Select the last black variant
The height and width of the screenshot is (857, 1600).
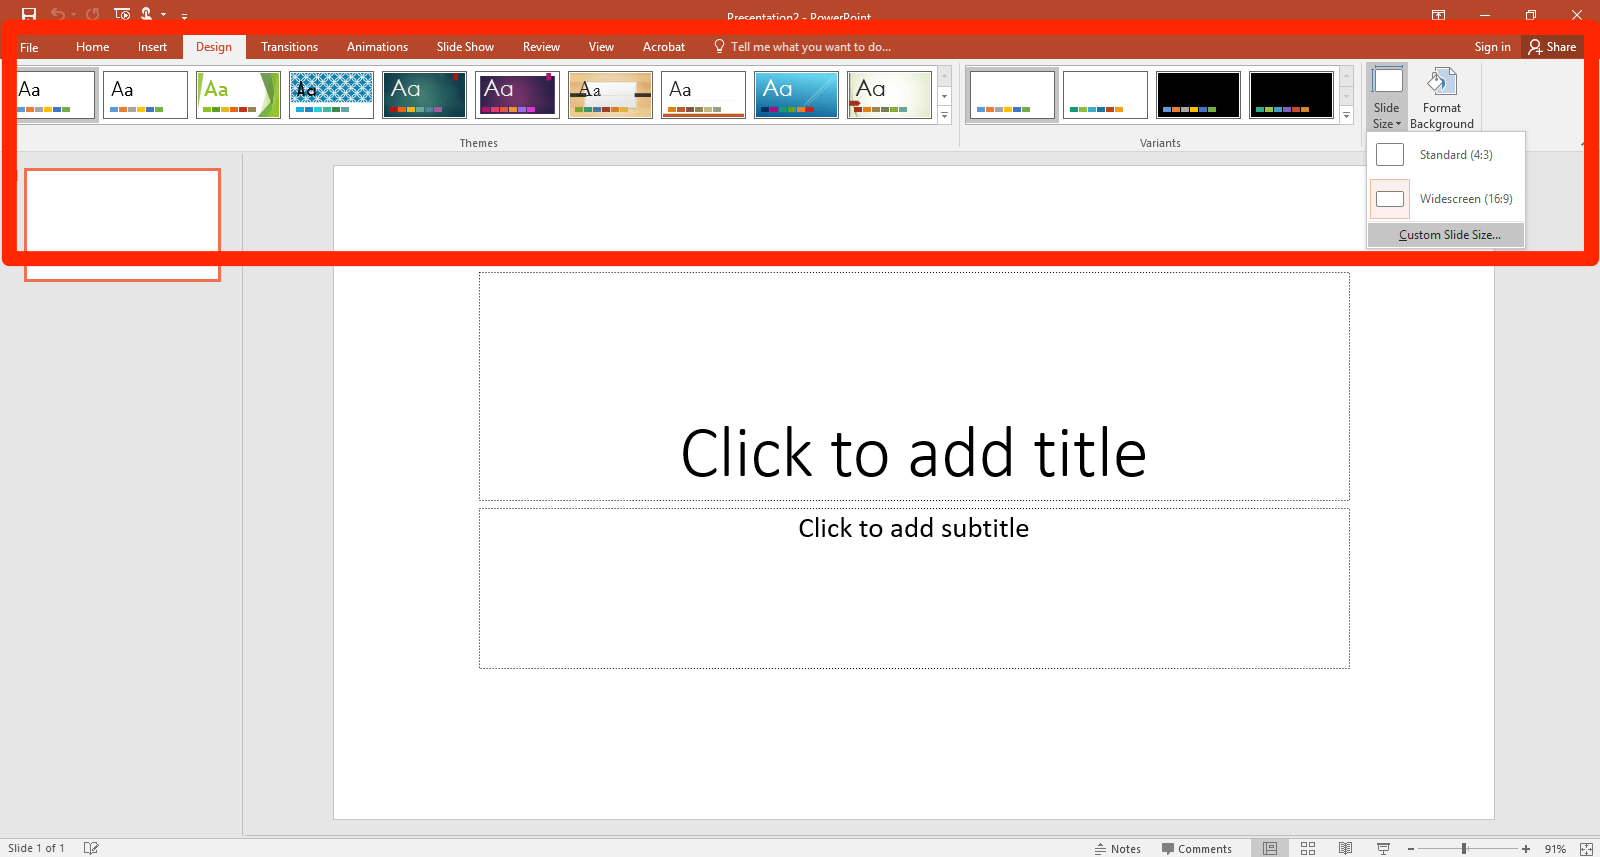click(1291, 95)
